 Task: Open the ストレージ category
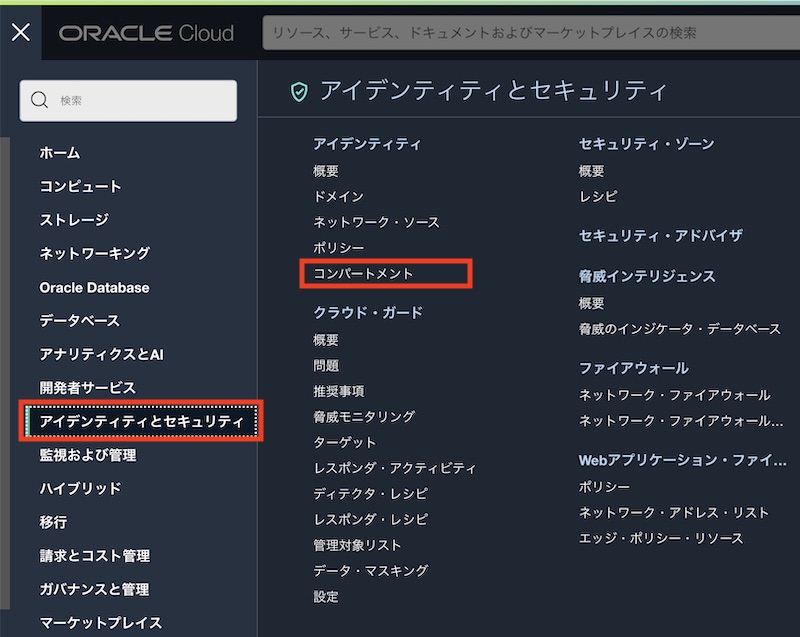click(74, 220)
